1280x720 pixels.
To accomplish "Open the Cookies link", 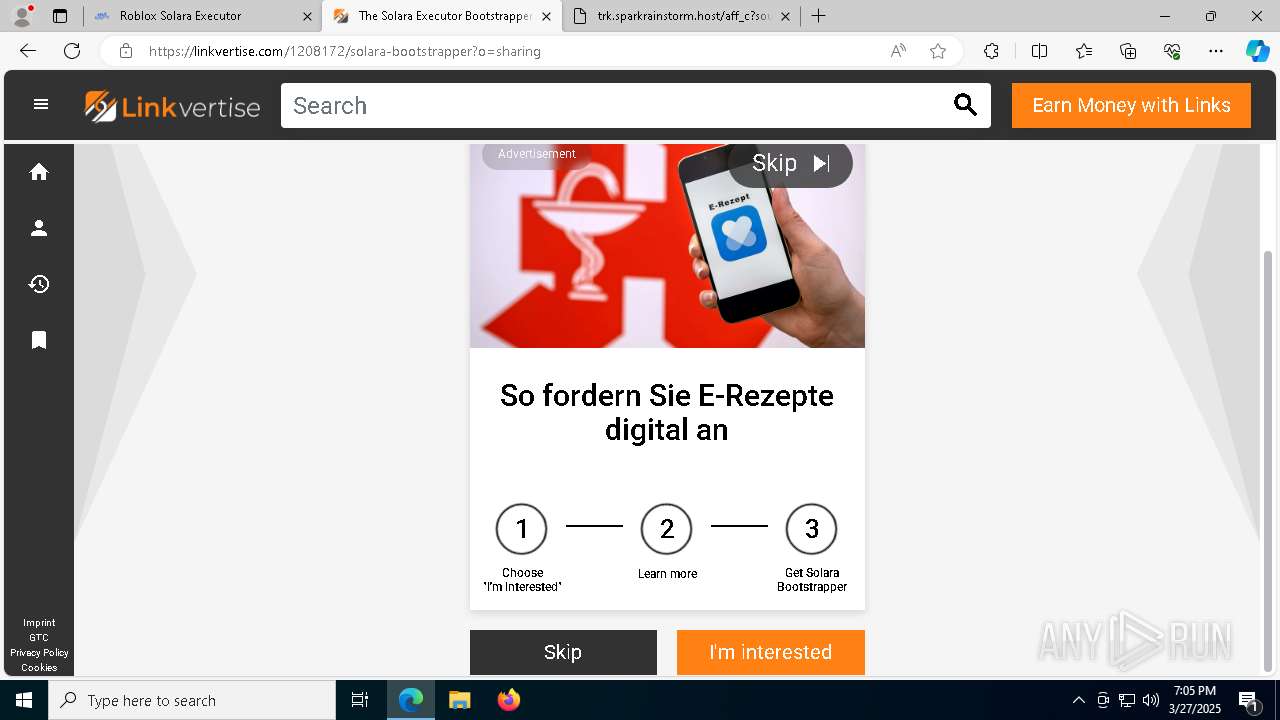I will coord(39,668).
